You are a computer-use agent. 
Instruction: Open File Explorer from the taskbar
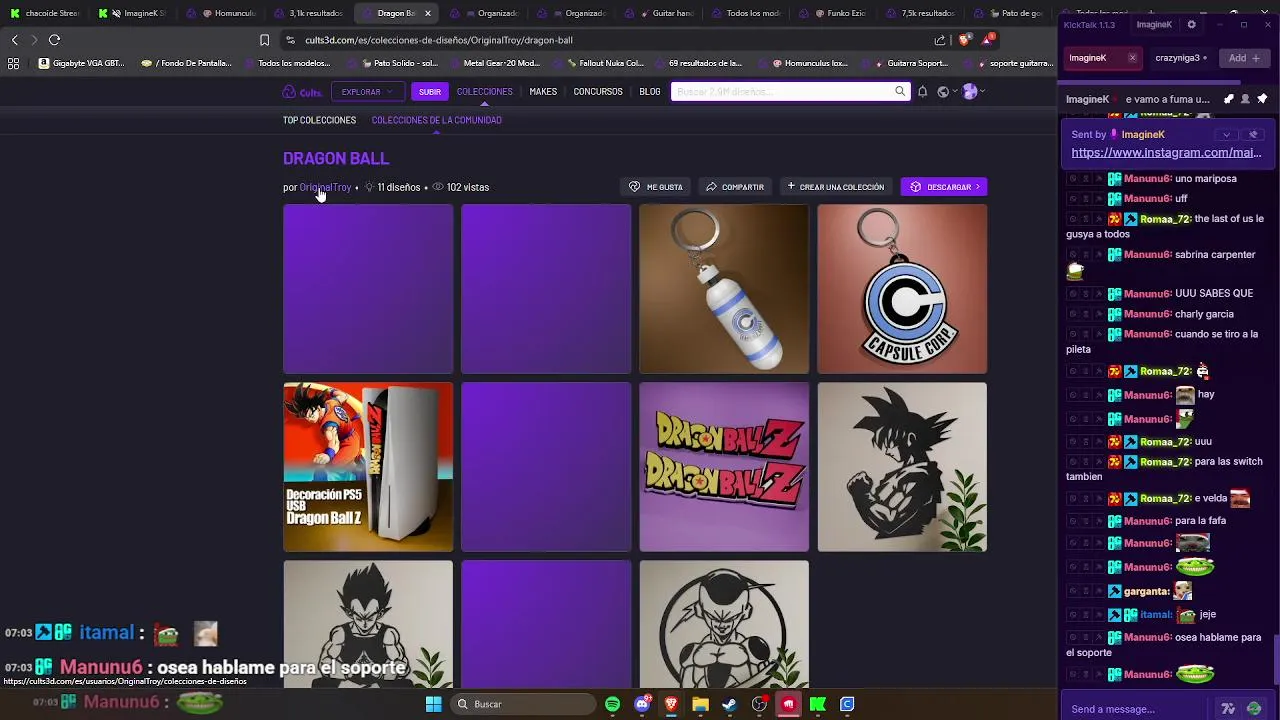pos(700,704)
